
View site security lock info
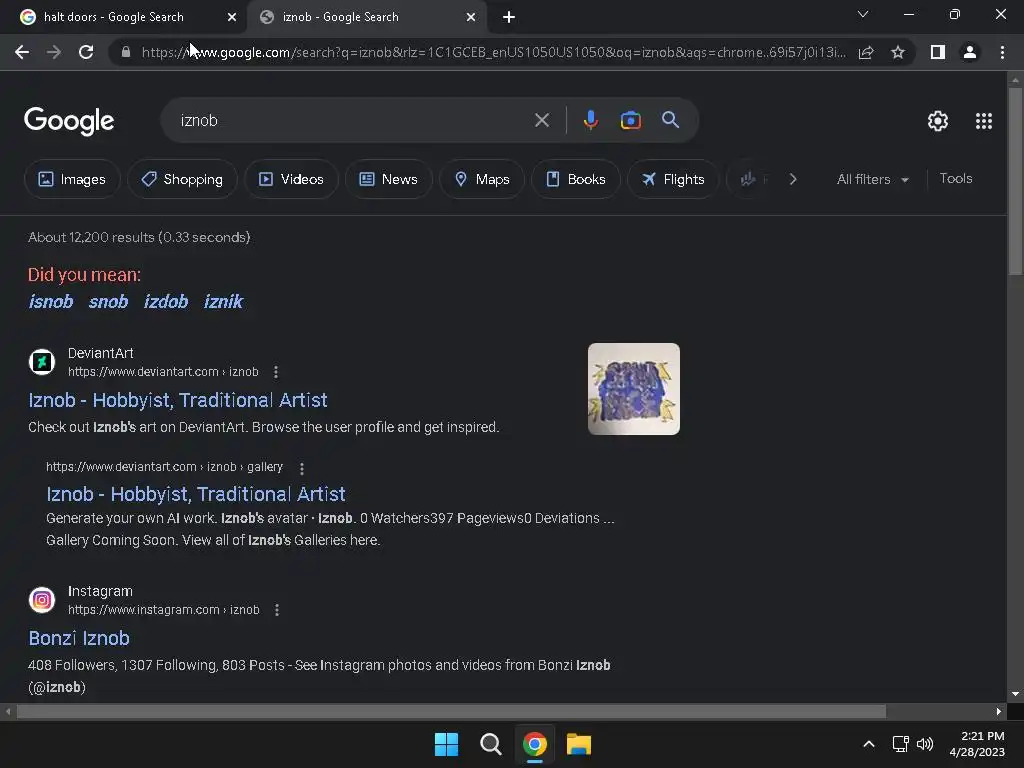pyautogui.click(x=126, y=52)
